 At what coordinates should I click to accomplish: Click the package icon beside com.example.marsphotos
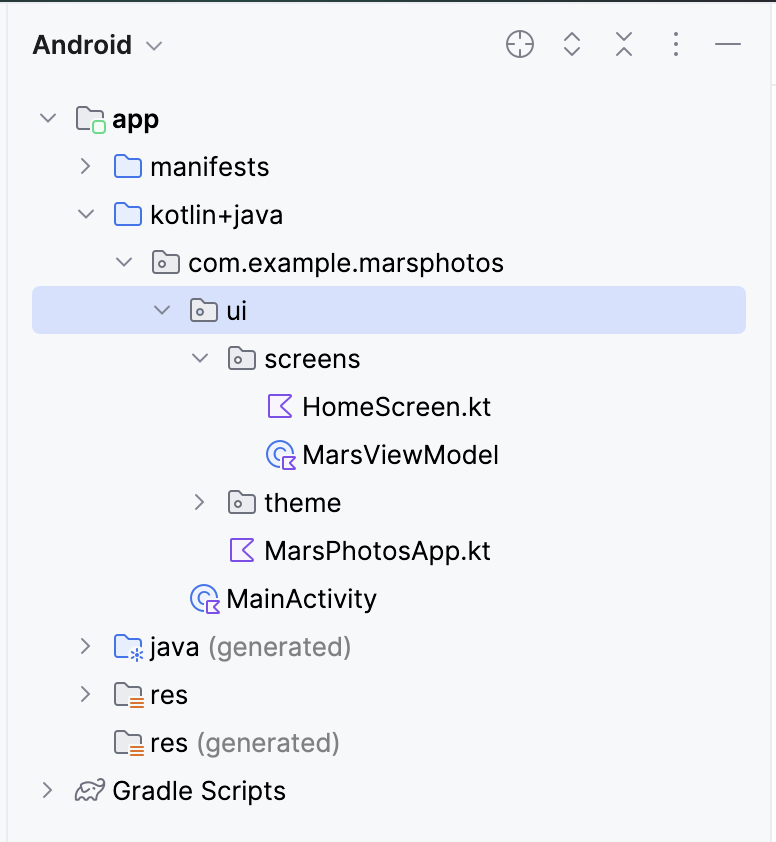pos(166,262)
